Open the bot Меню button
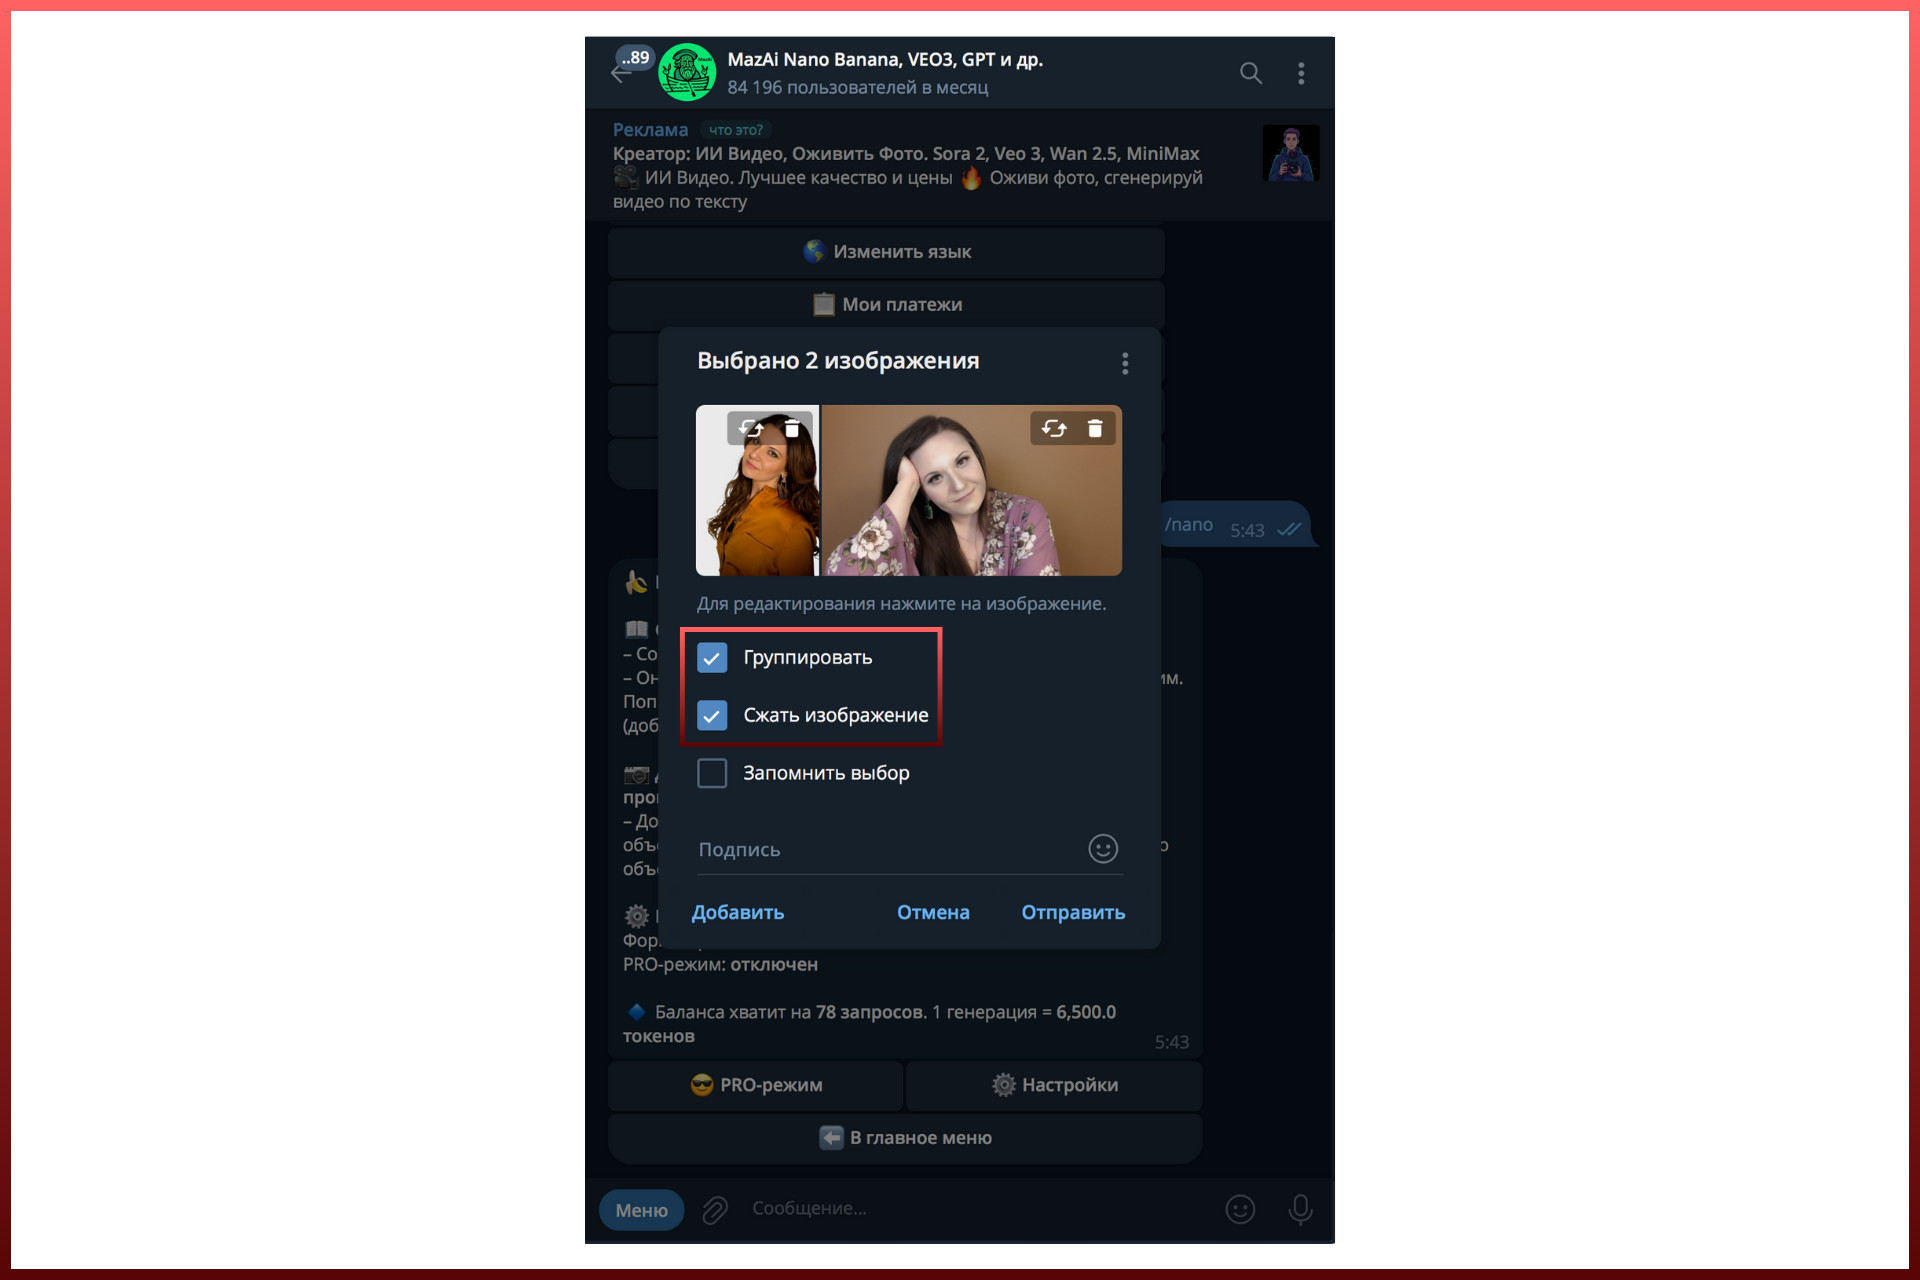 [x=641, y=1210]
